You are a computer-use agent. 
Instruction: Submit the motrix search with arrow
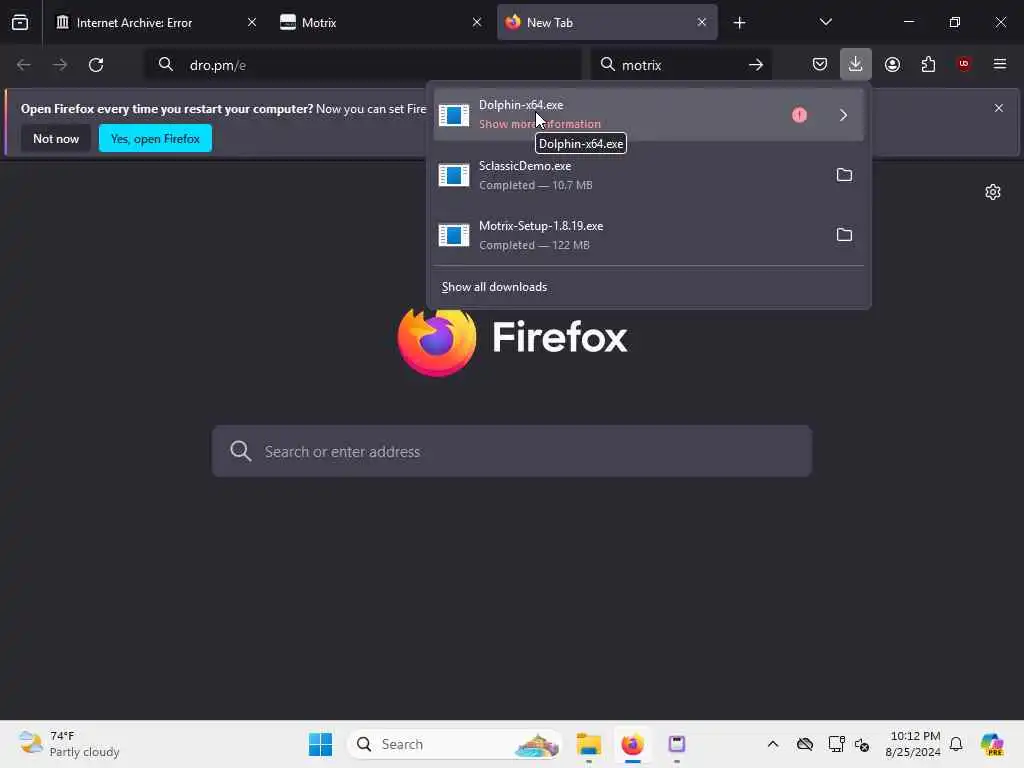coord(756,65)
